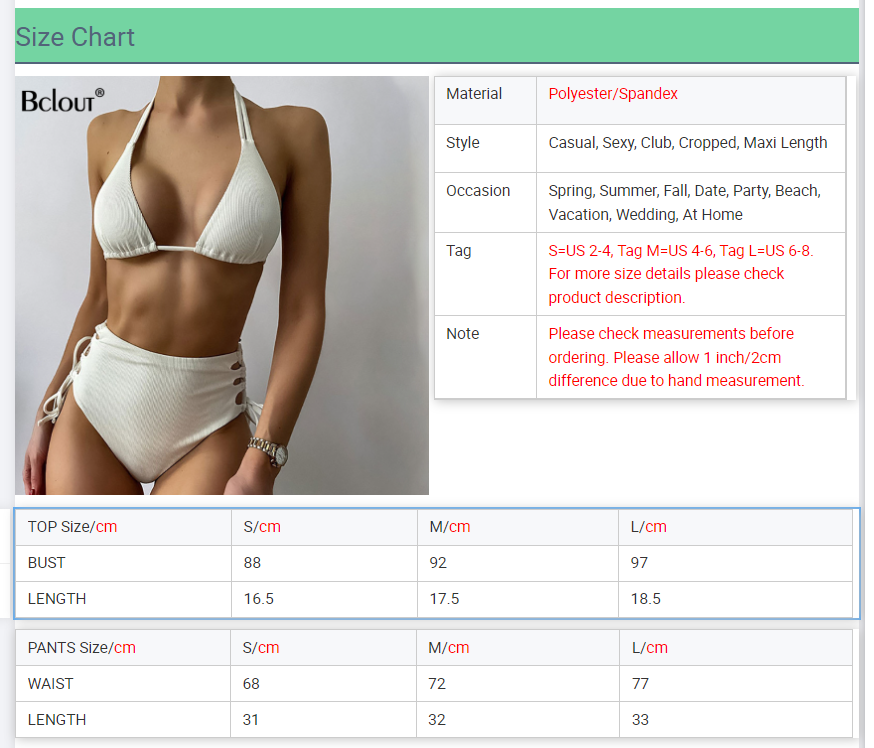Viewport: 874px width, 748px height.
Task: Click the Tag size details text
Action: [x=680, y=274]
